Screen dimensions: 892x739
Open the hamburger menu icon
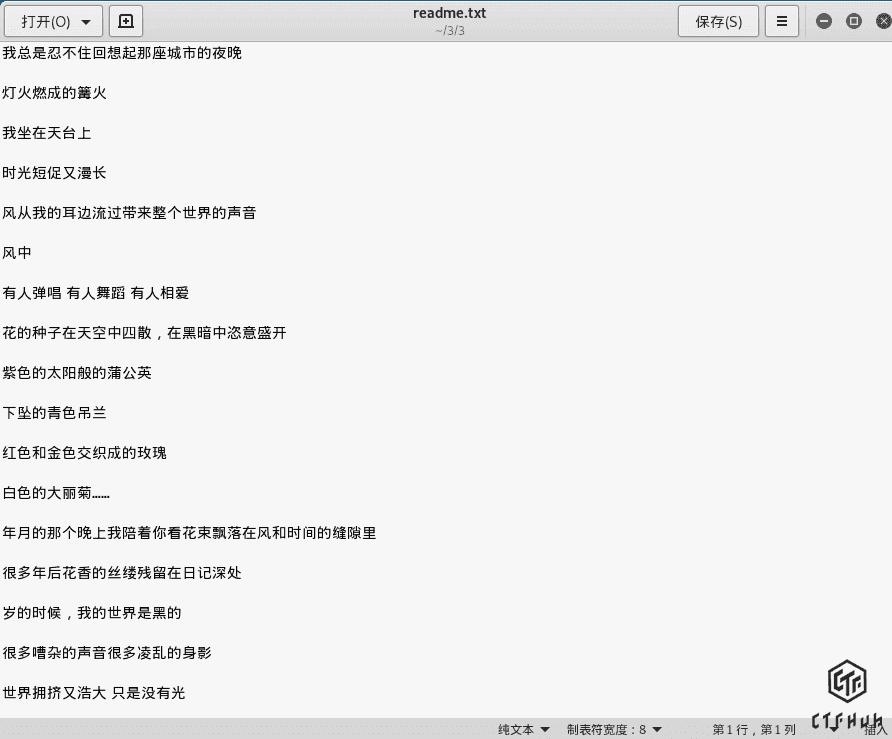tap(782, 21)
